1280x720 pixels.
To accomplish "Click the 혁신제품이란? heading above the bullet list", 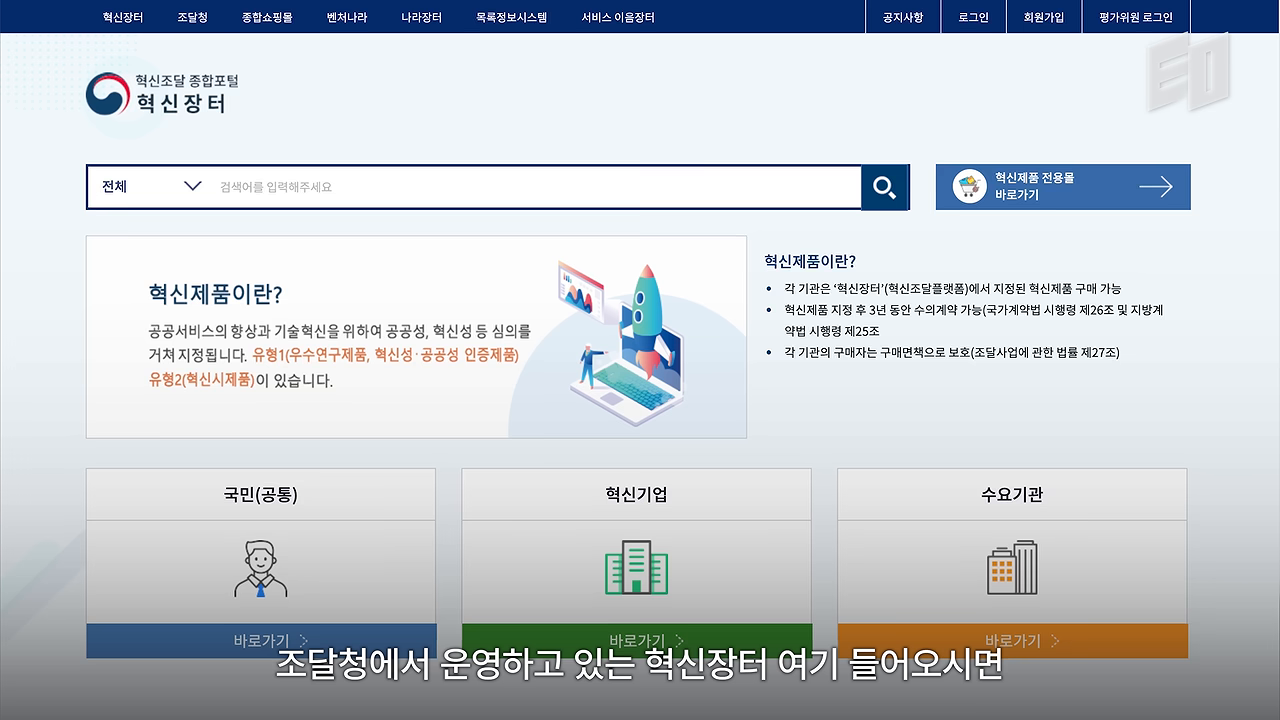I will 810,261.
